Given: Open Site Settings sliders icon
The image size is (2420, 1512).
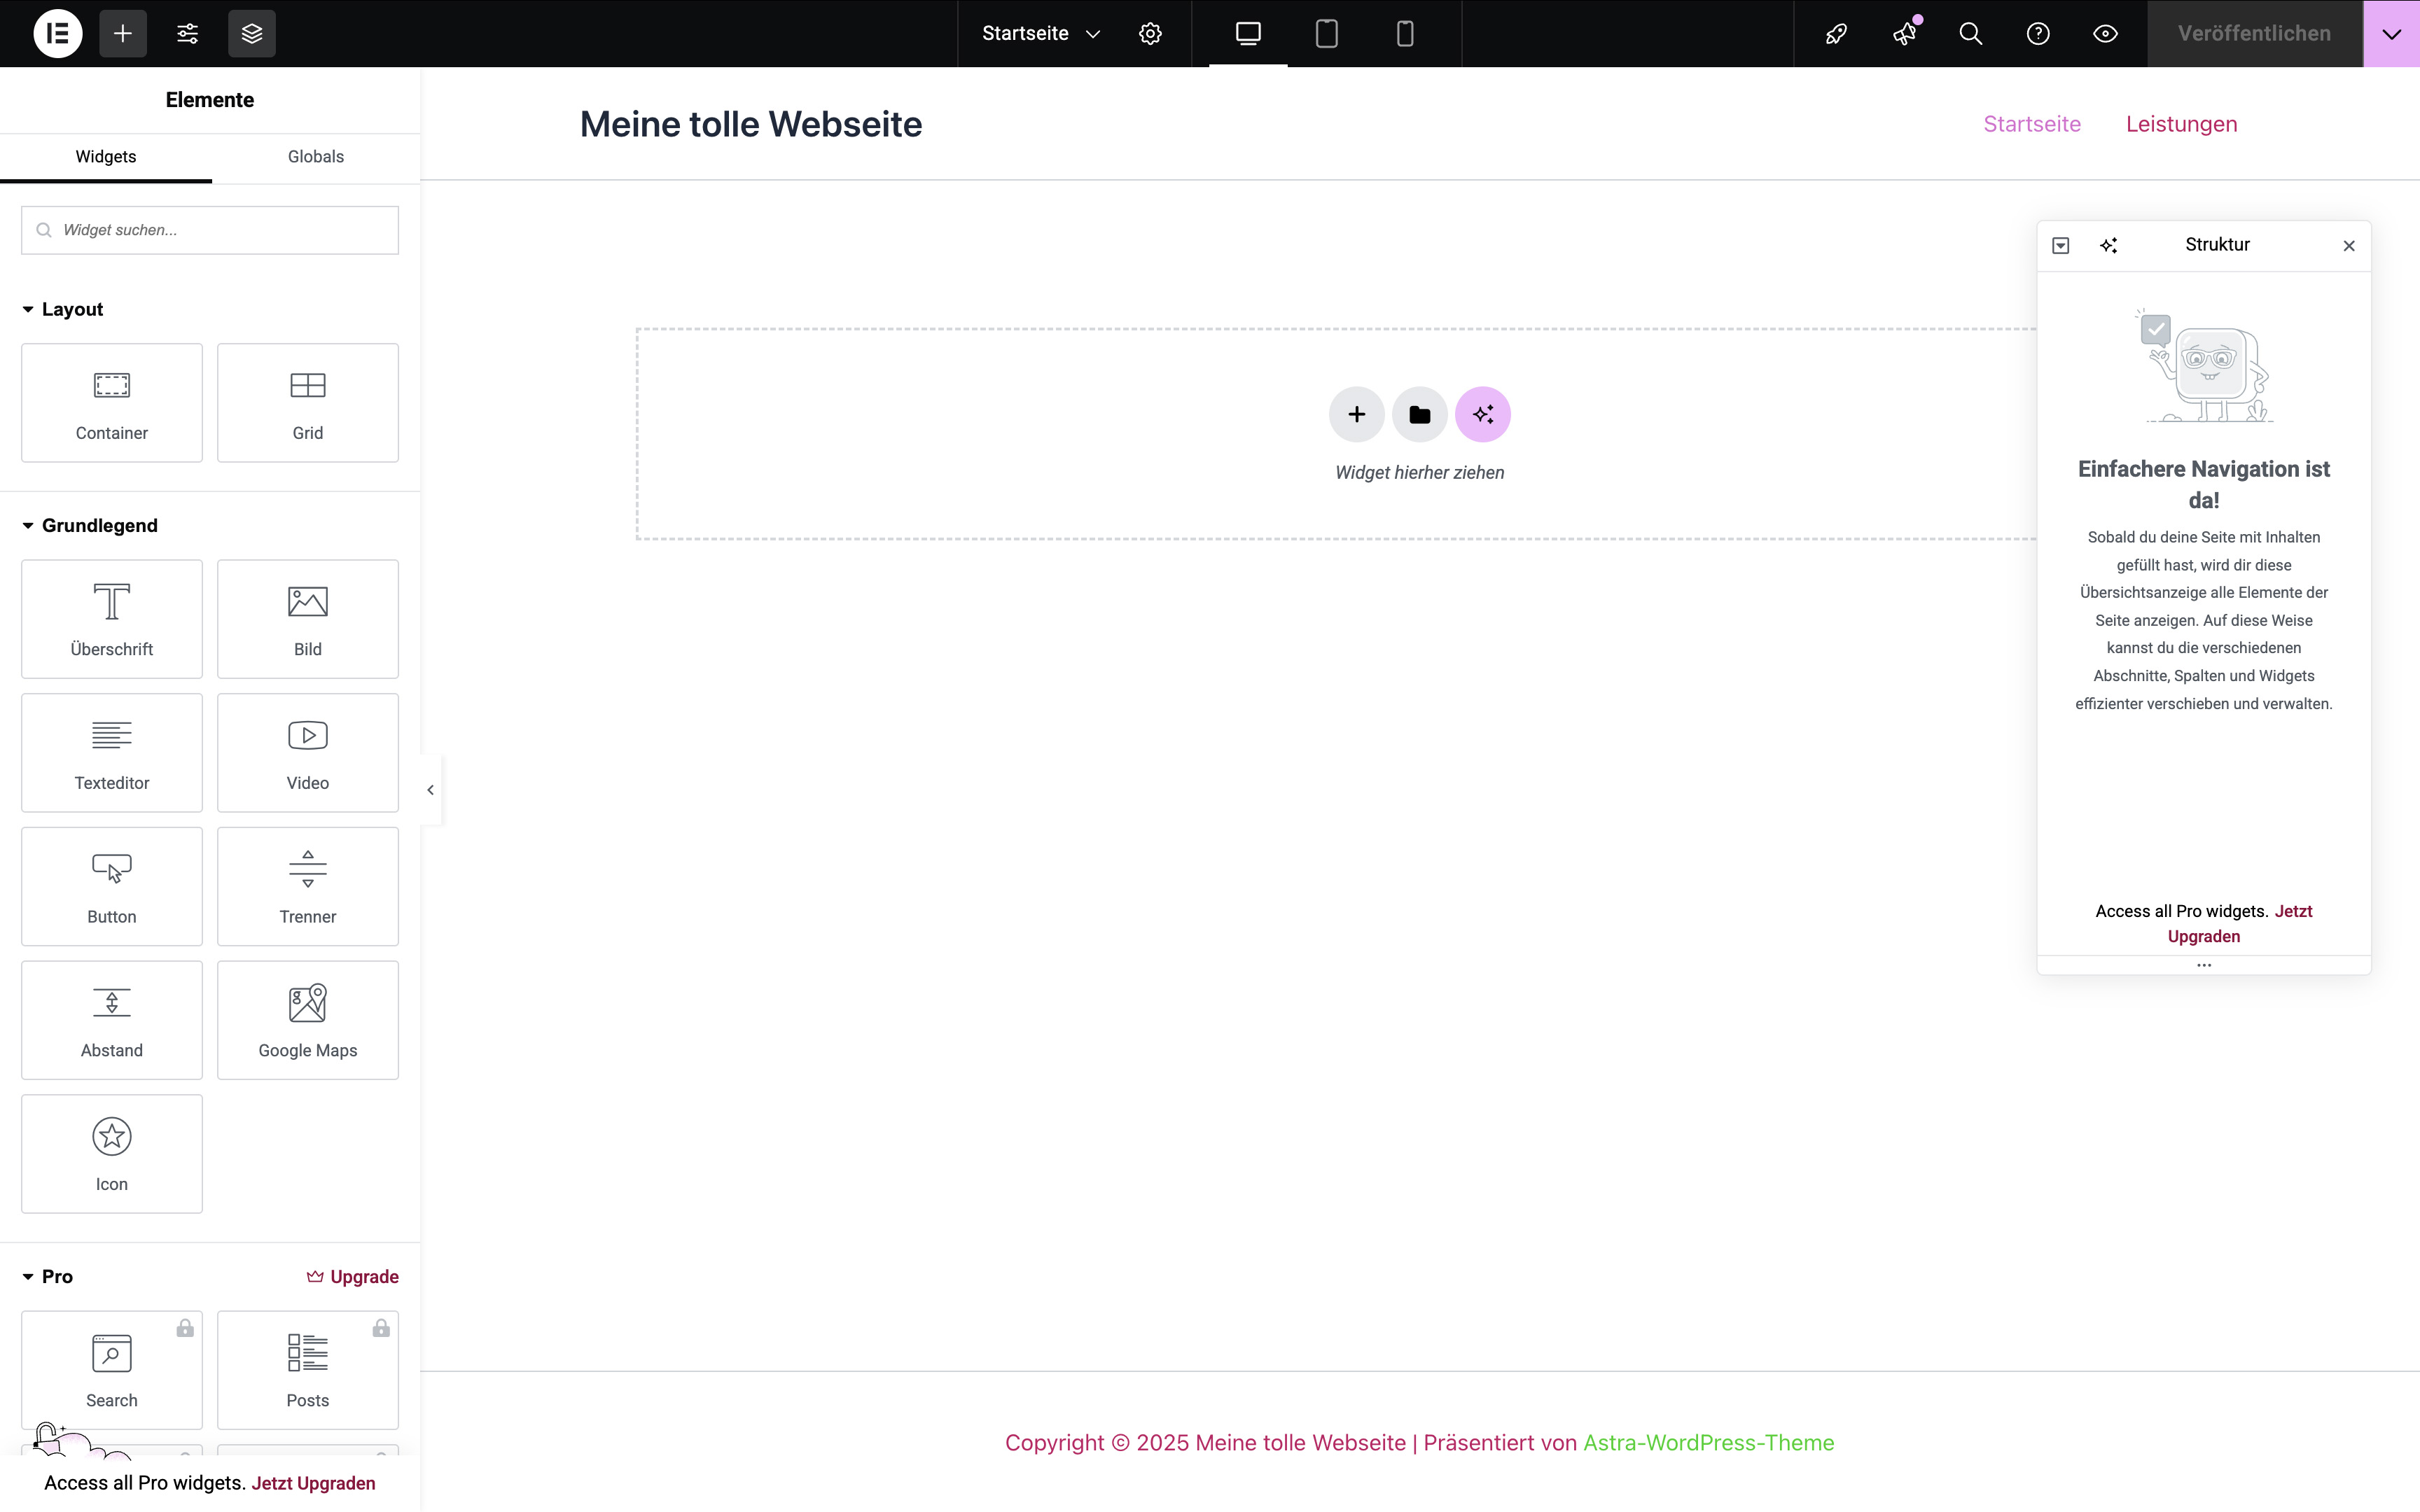Looking at the screenshot, I should (x=187, y=34).
